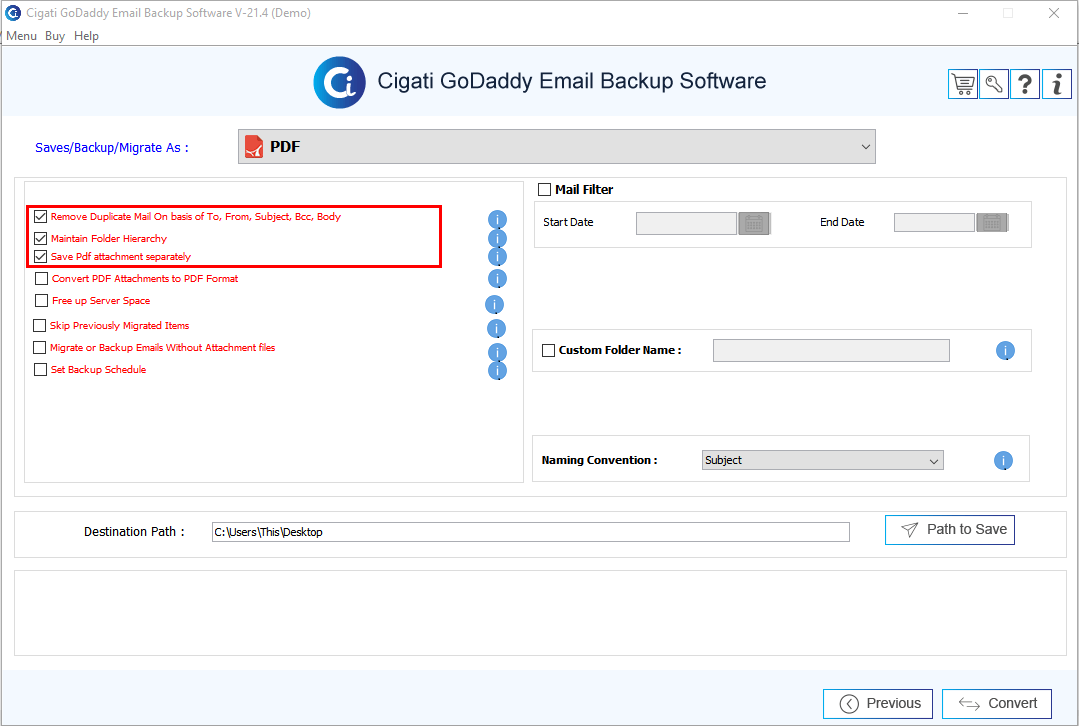Click info icon beside Naming Convention

coord(1003,460)
